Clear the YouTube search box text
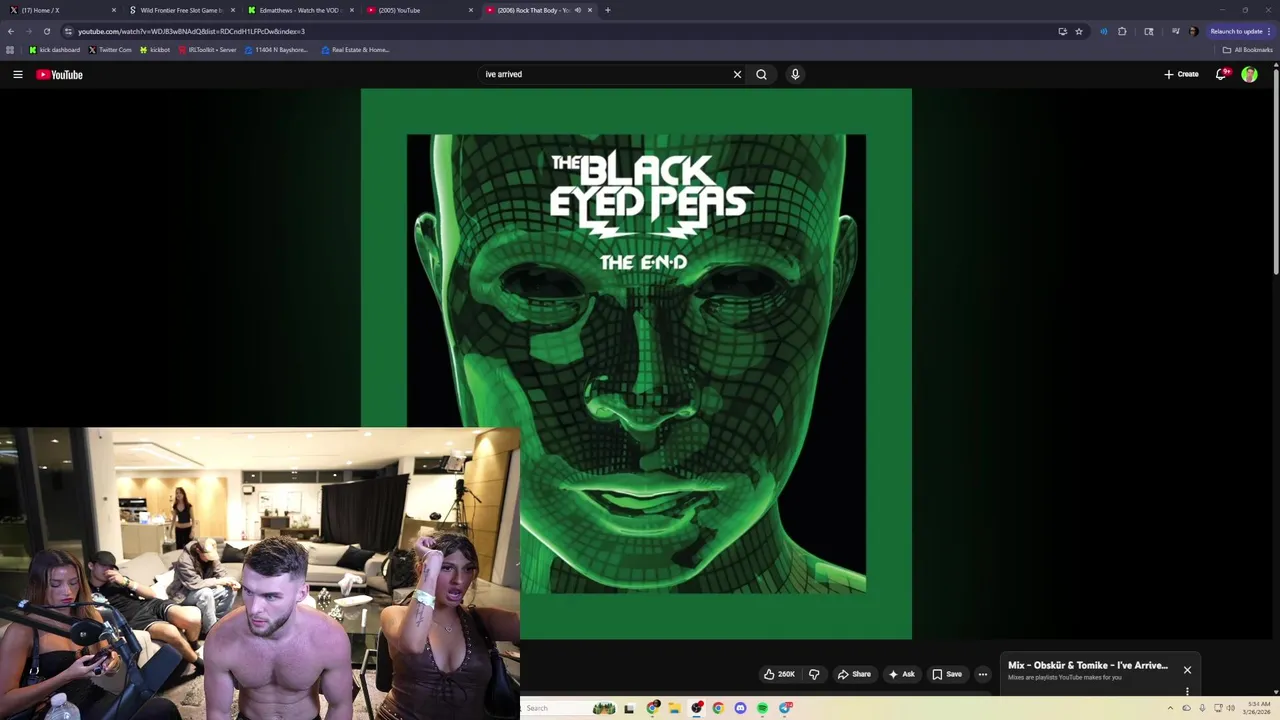1280x720 pixels. tap(737, 74)
